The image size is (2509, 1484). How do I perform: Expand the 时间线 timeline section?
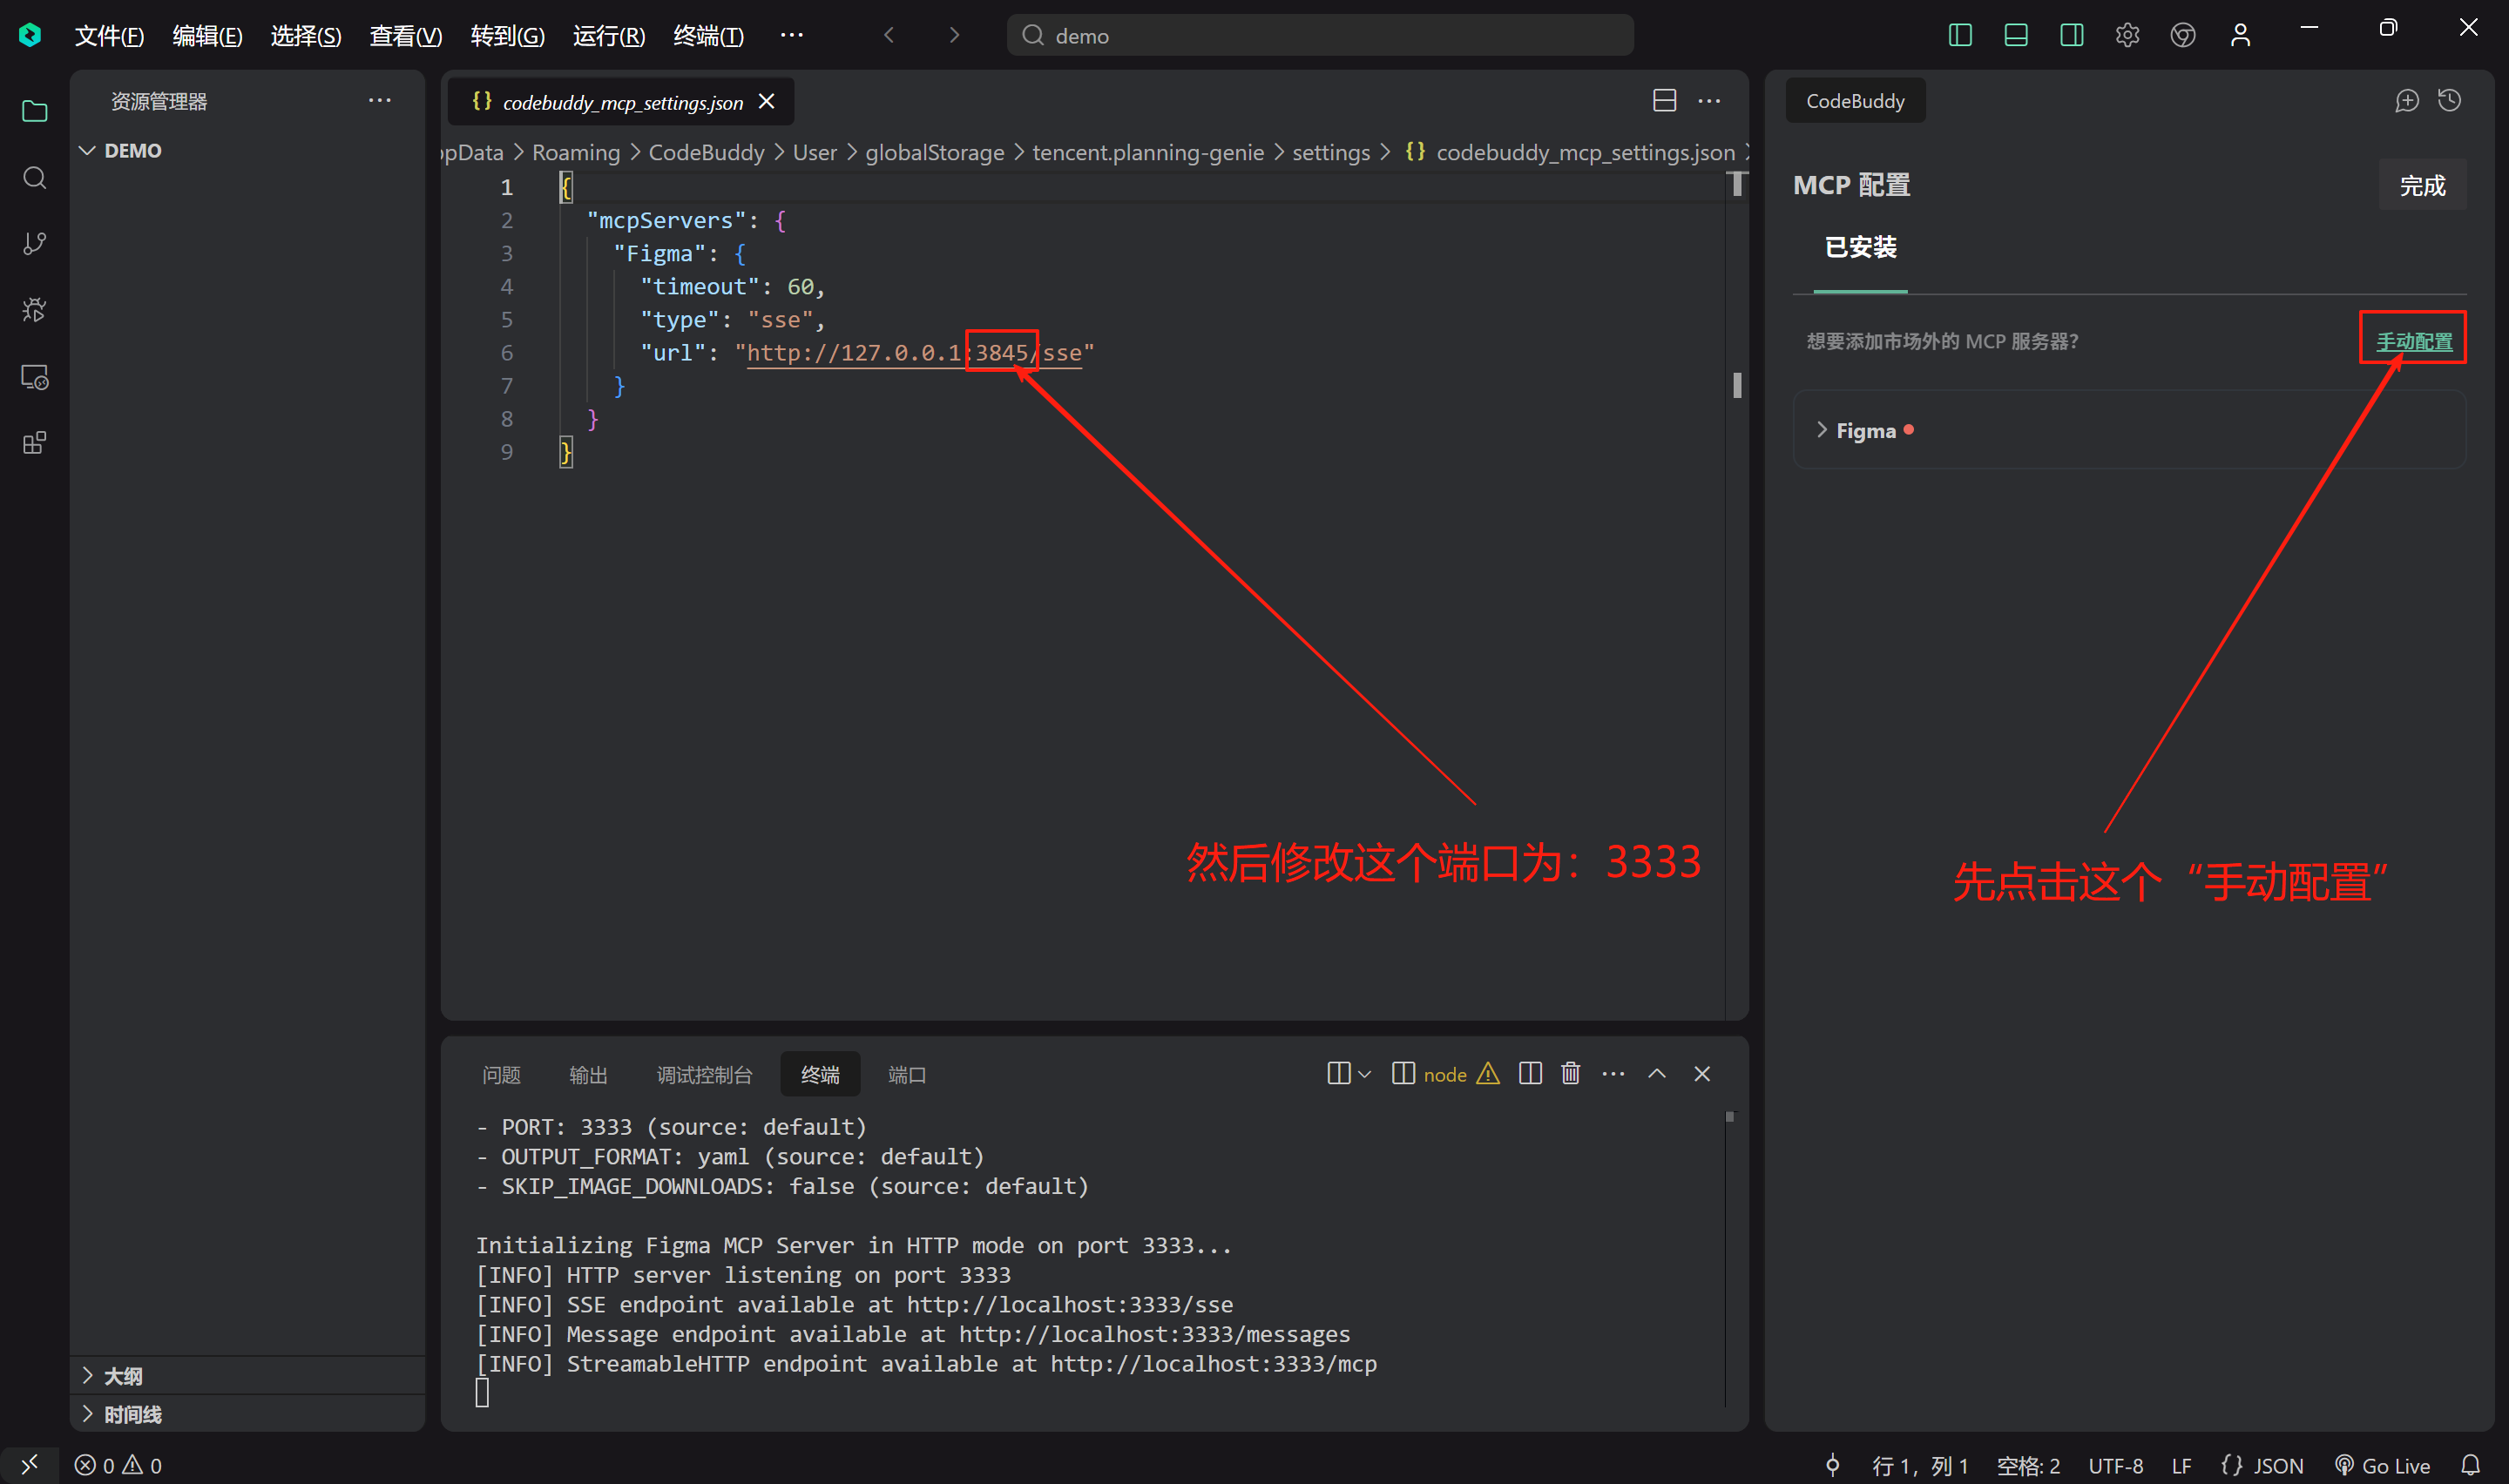88,1413
